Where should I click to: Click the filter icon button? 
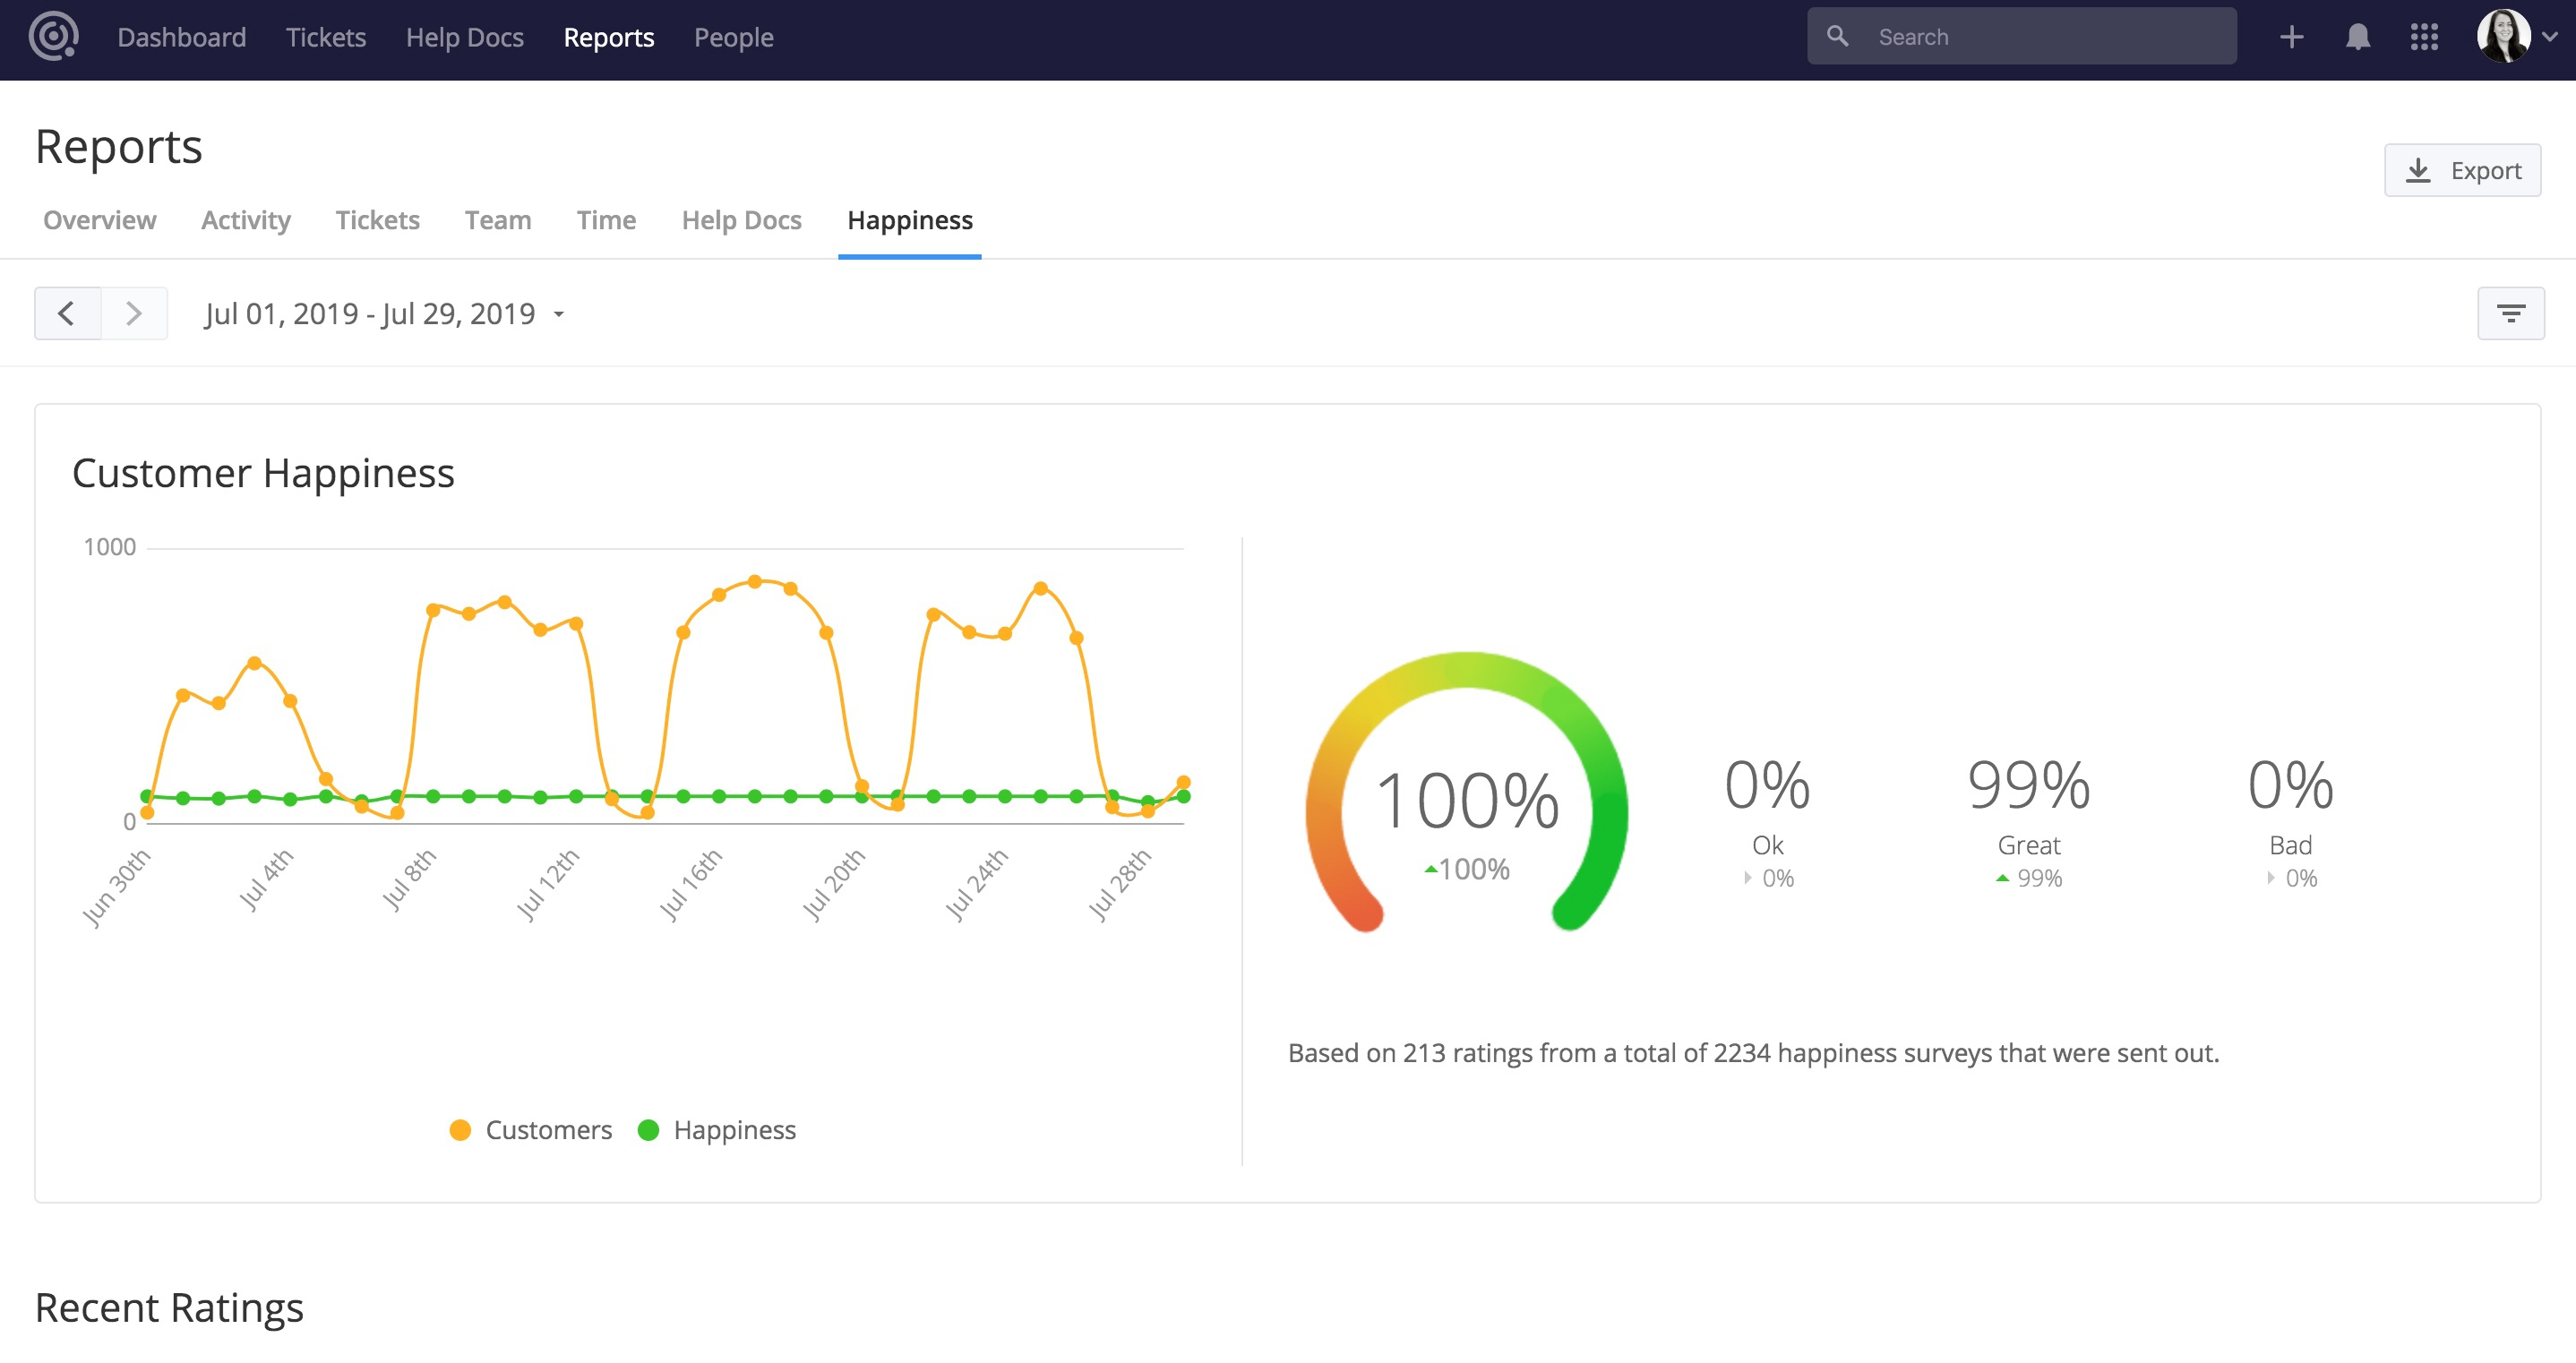(2510, 313)
